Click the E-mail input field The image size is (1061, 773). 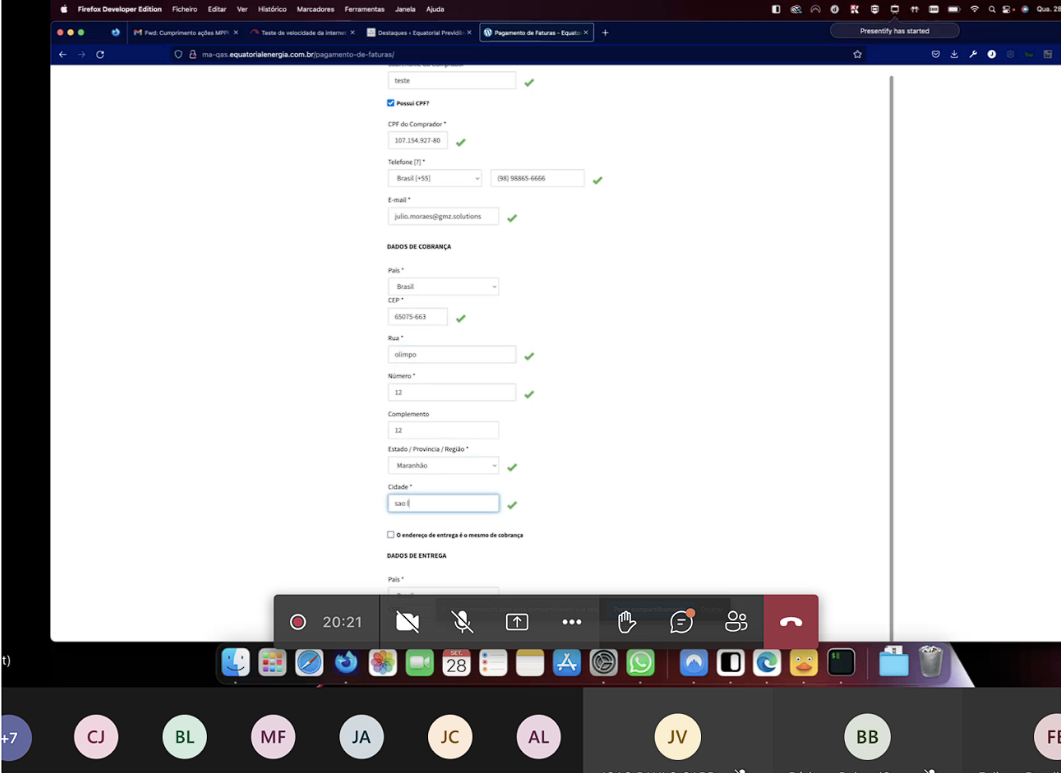point(443,217)
